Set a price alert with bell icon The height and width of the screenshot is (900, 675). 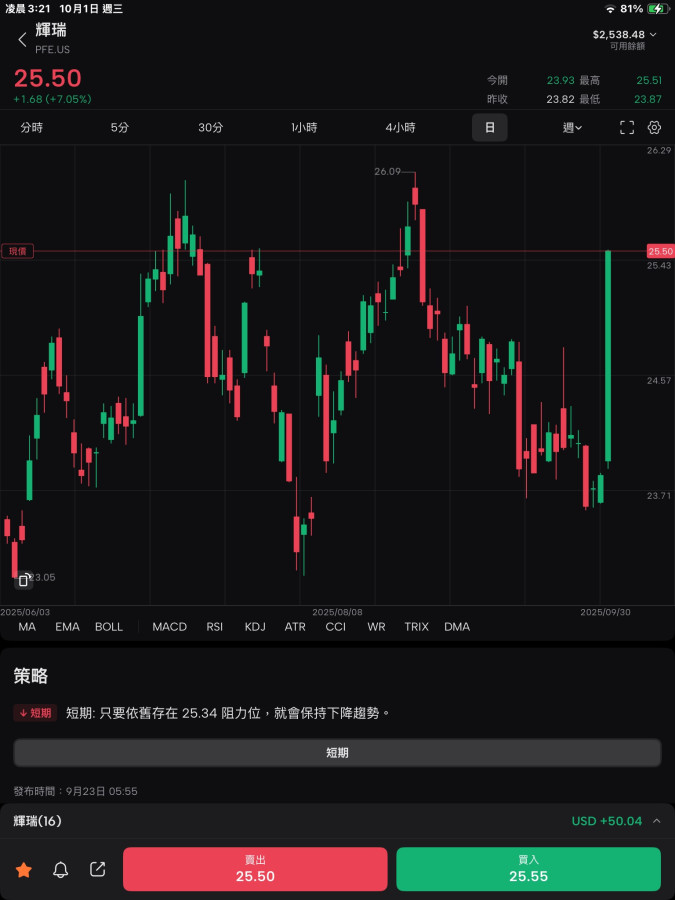click(x=61, y=870)
